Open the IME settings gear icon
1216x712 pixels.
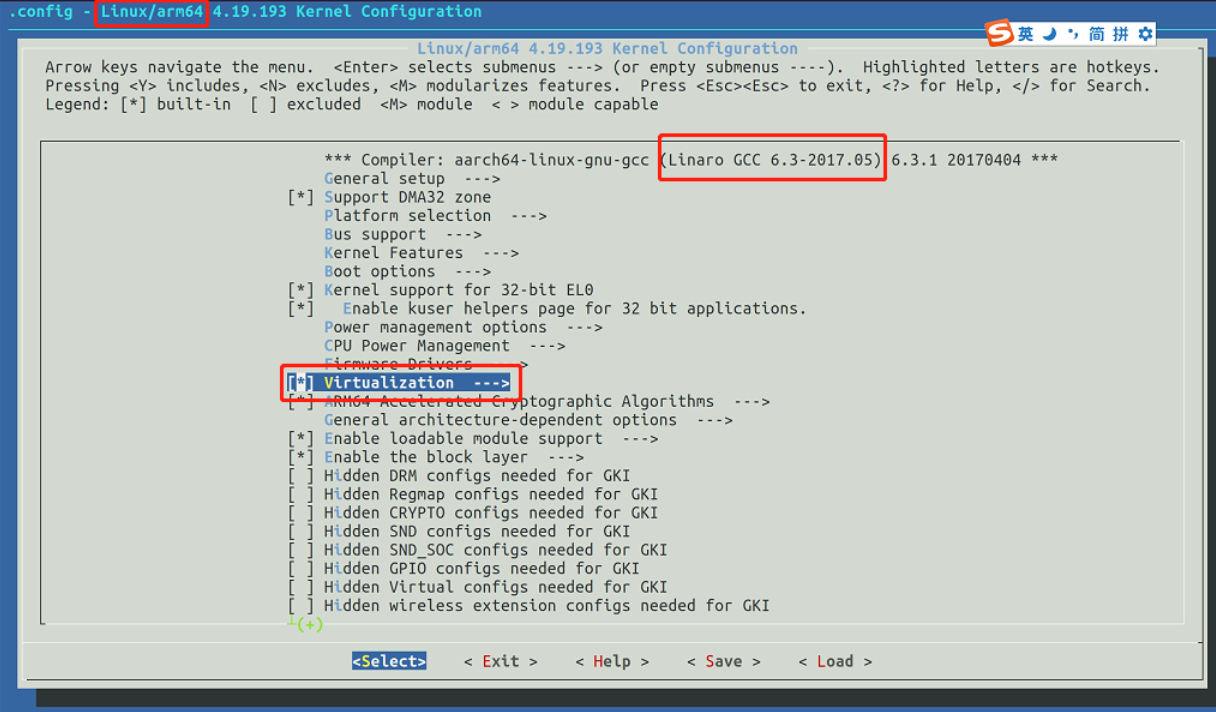(x=1145, y=34)
